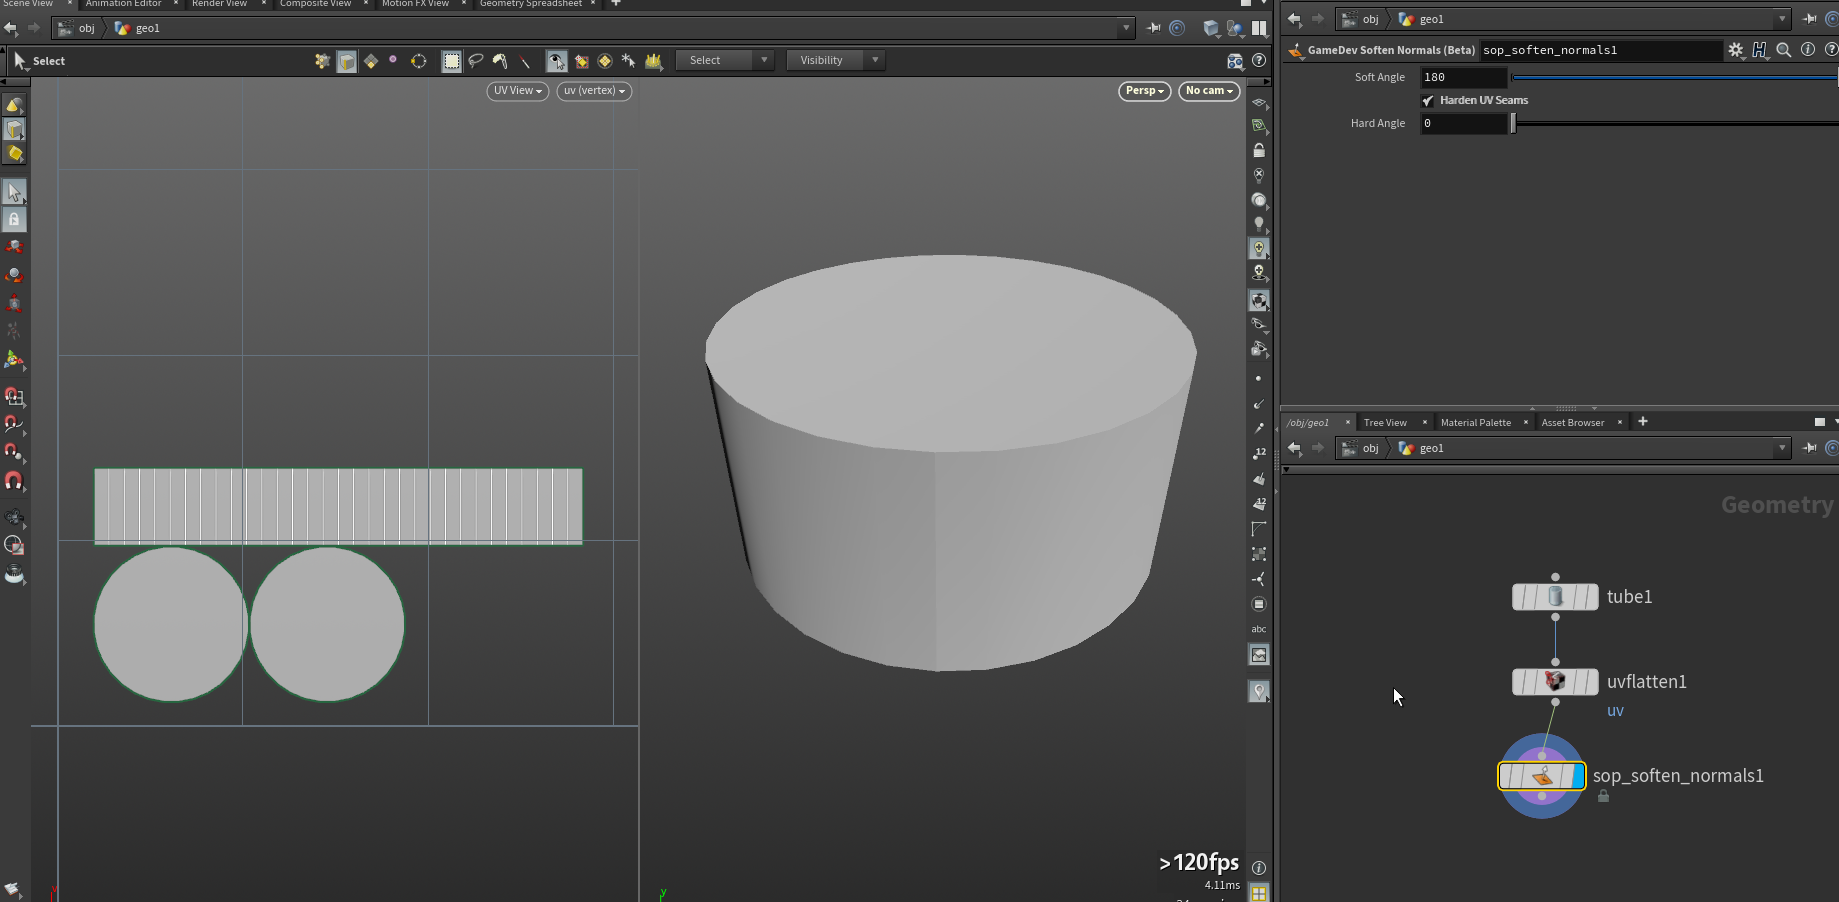
Task: Click the node info icon in parameters
Action: 1807,50
